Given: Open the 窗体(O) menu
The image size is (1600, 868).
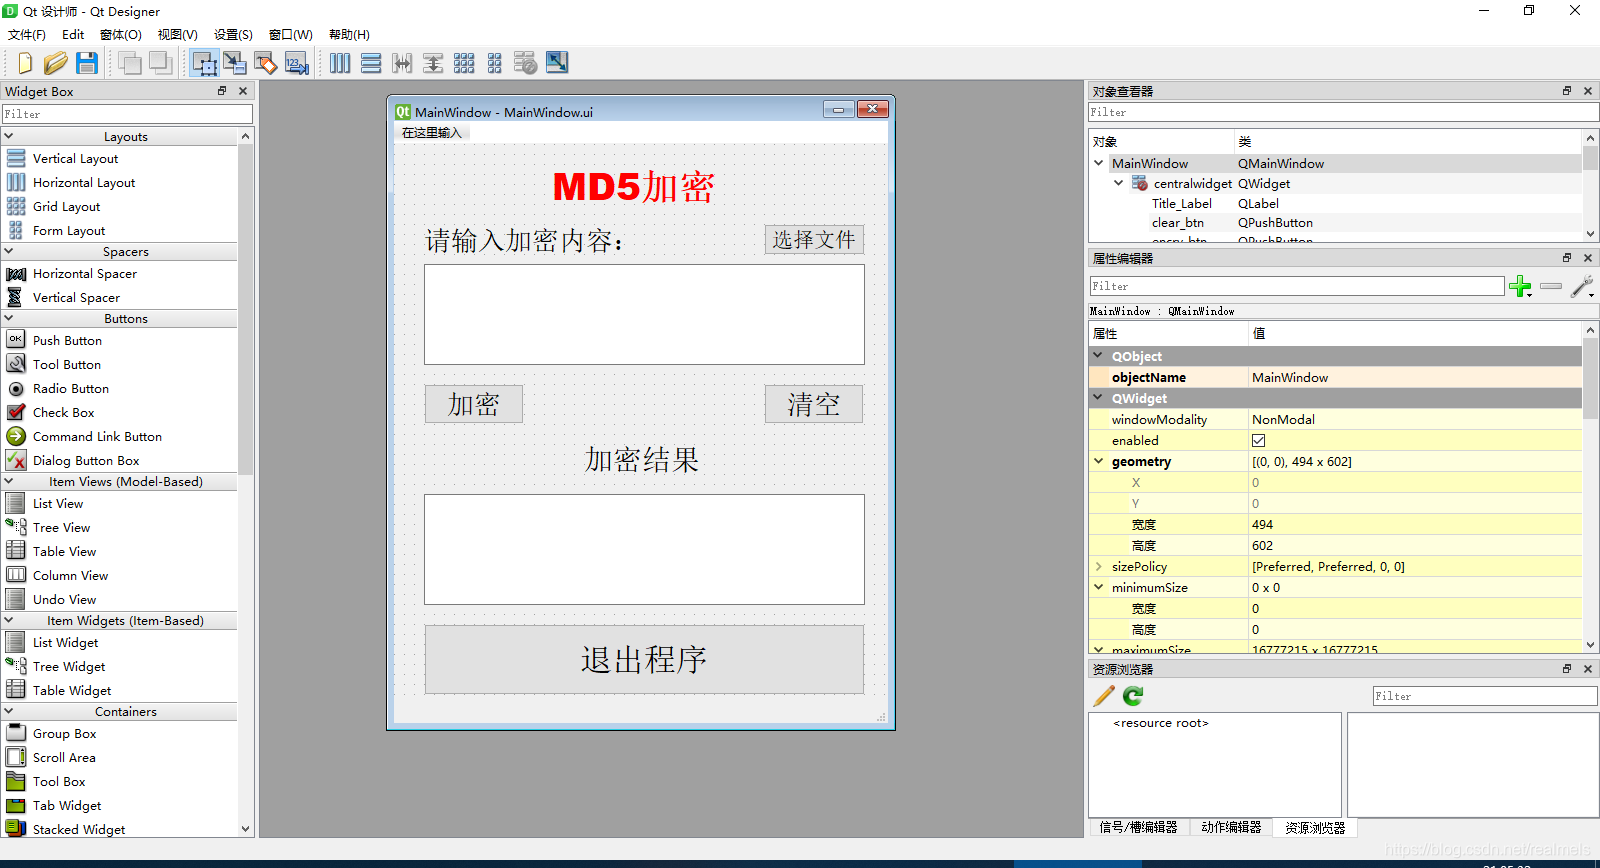Looking at the screenshot, I should tap(121, 34).
